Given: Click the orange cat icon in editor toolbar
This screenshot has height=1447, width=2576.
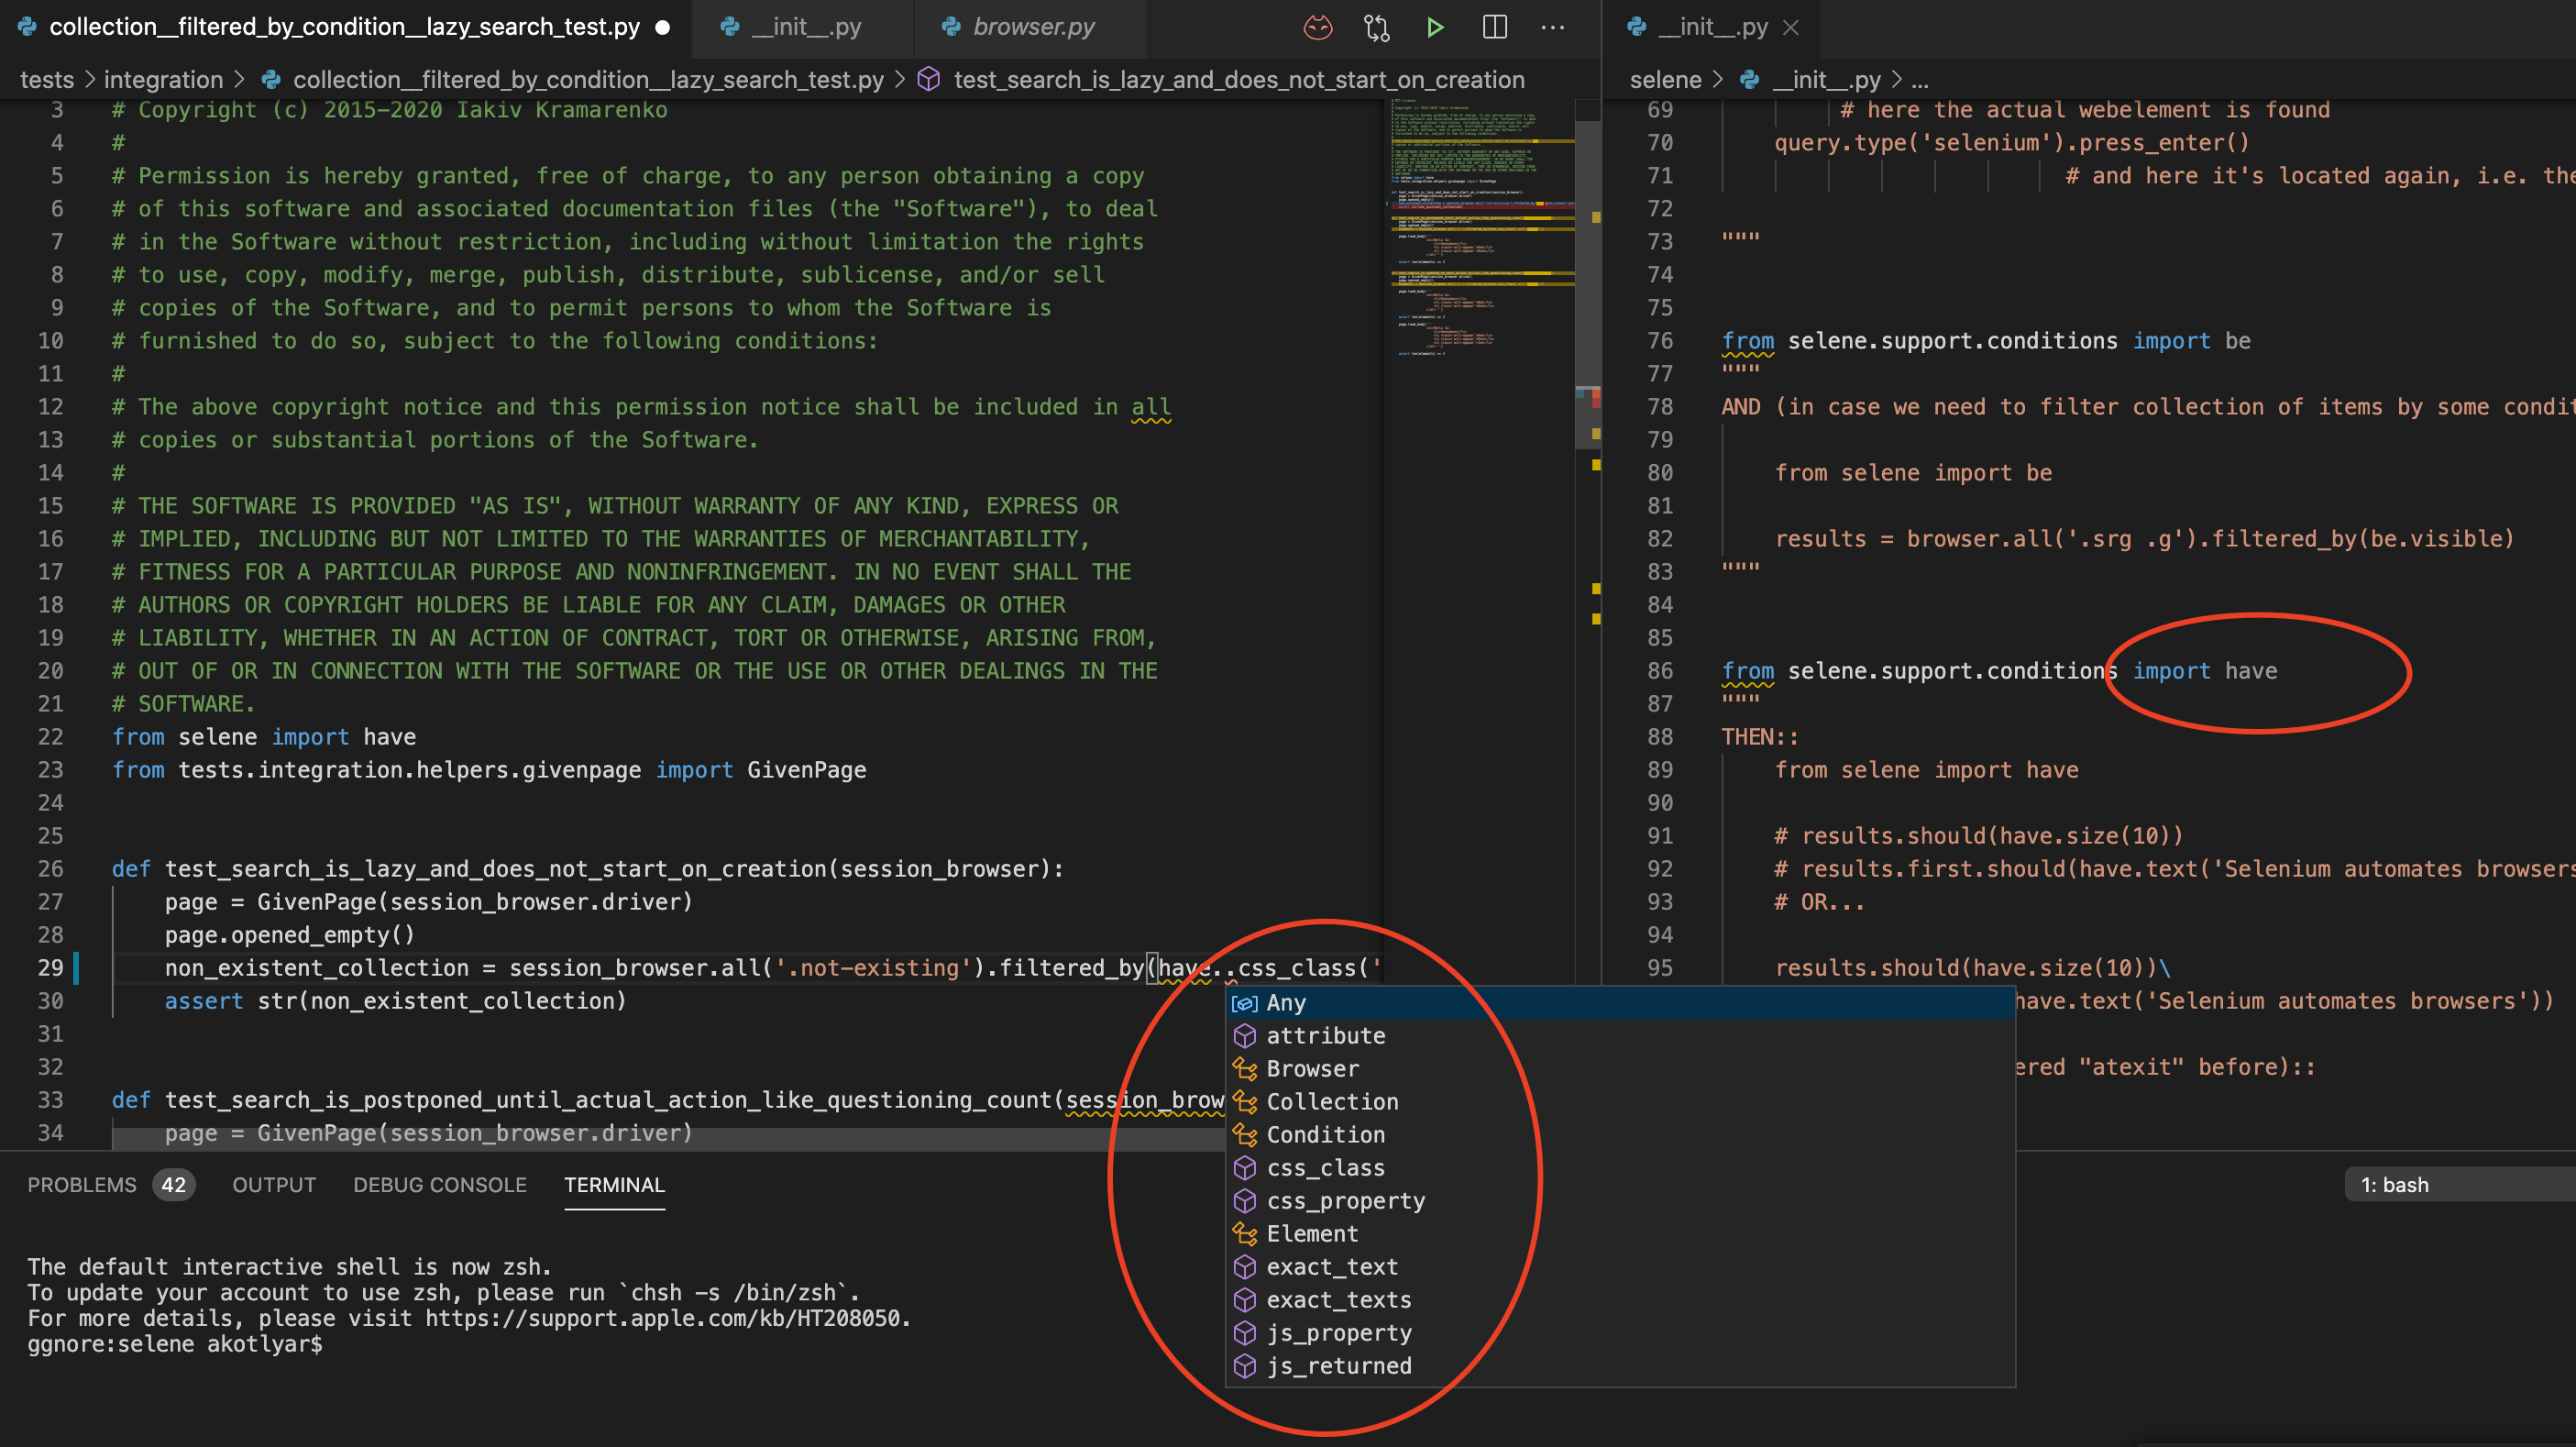Looking at the screenshot, I should pos(1318,27).
